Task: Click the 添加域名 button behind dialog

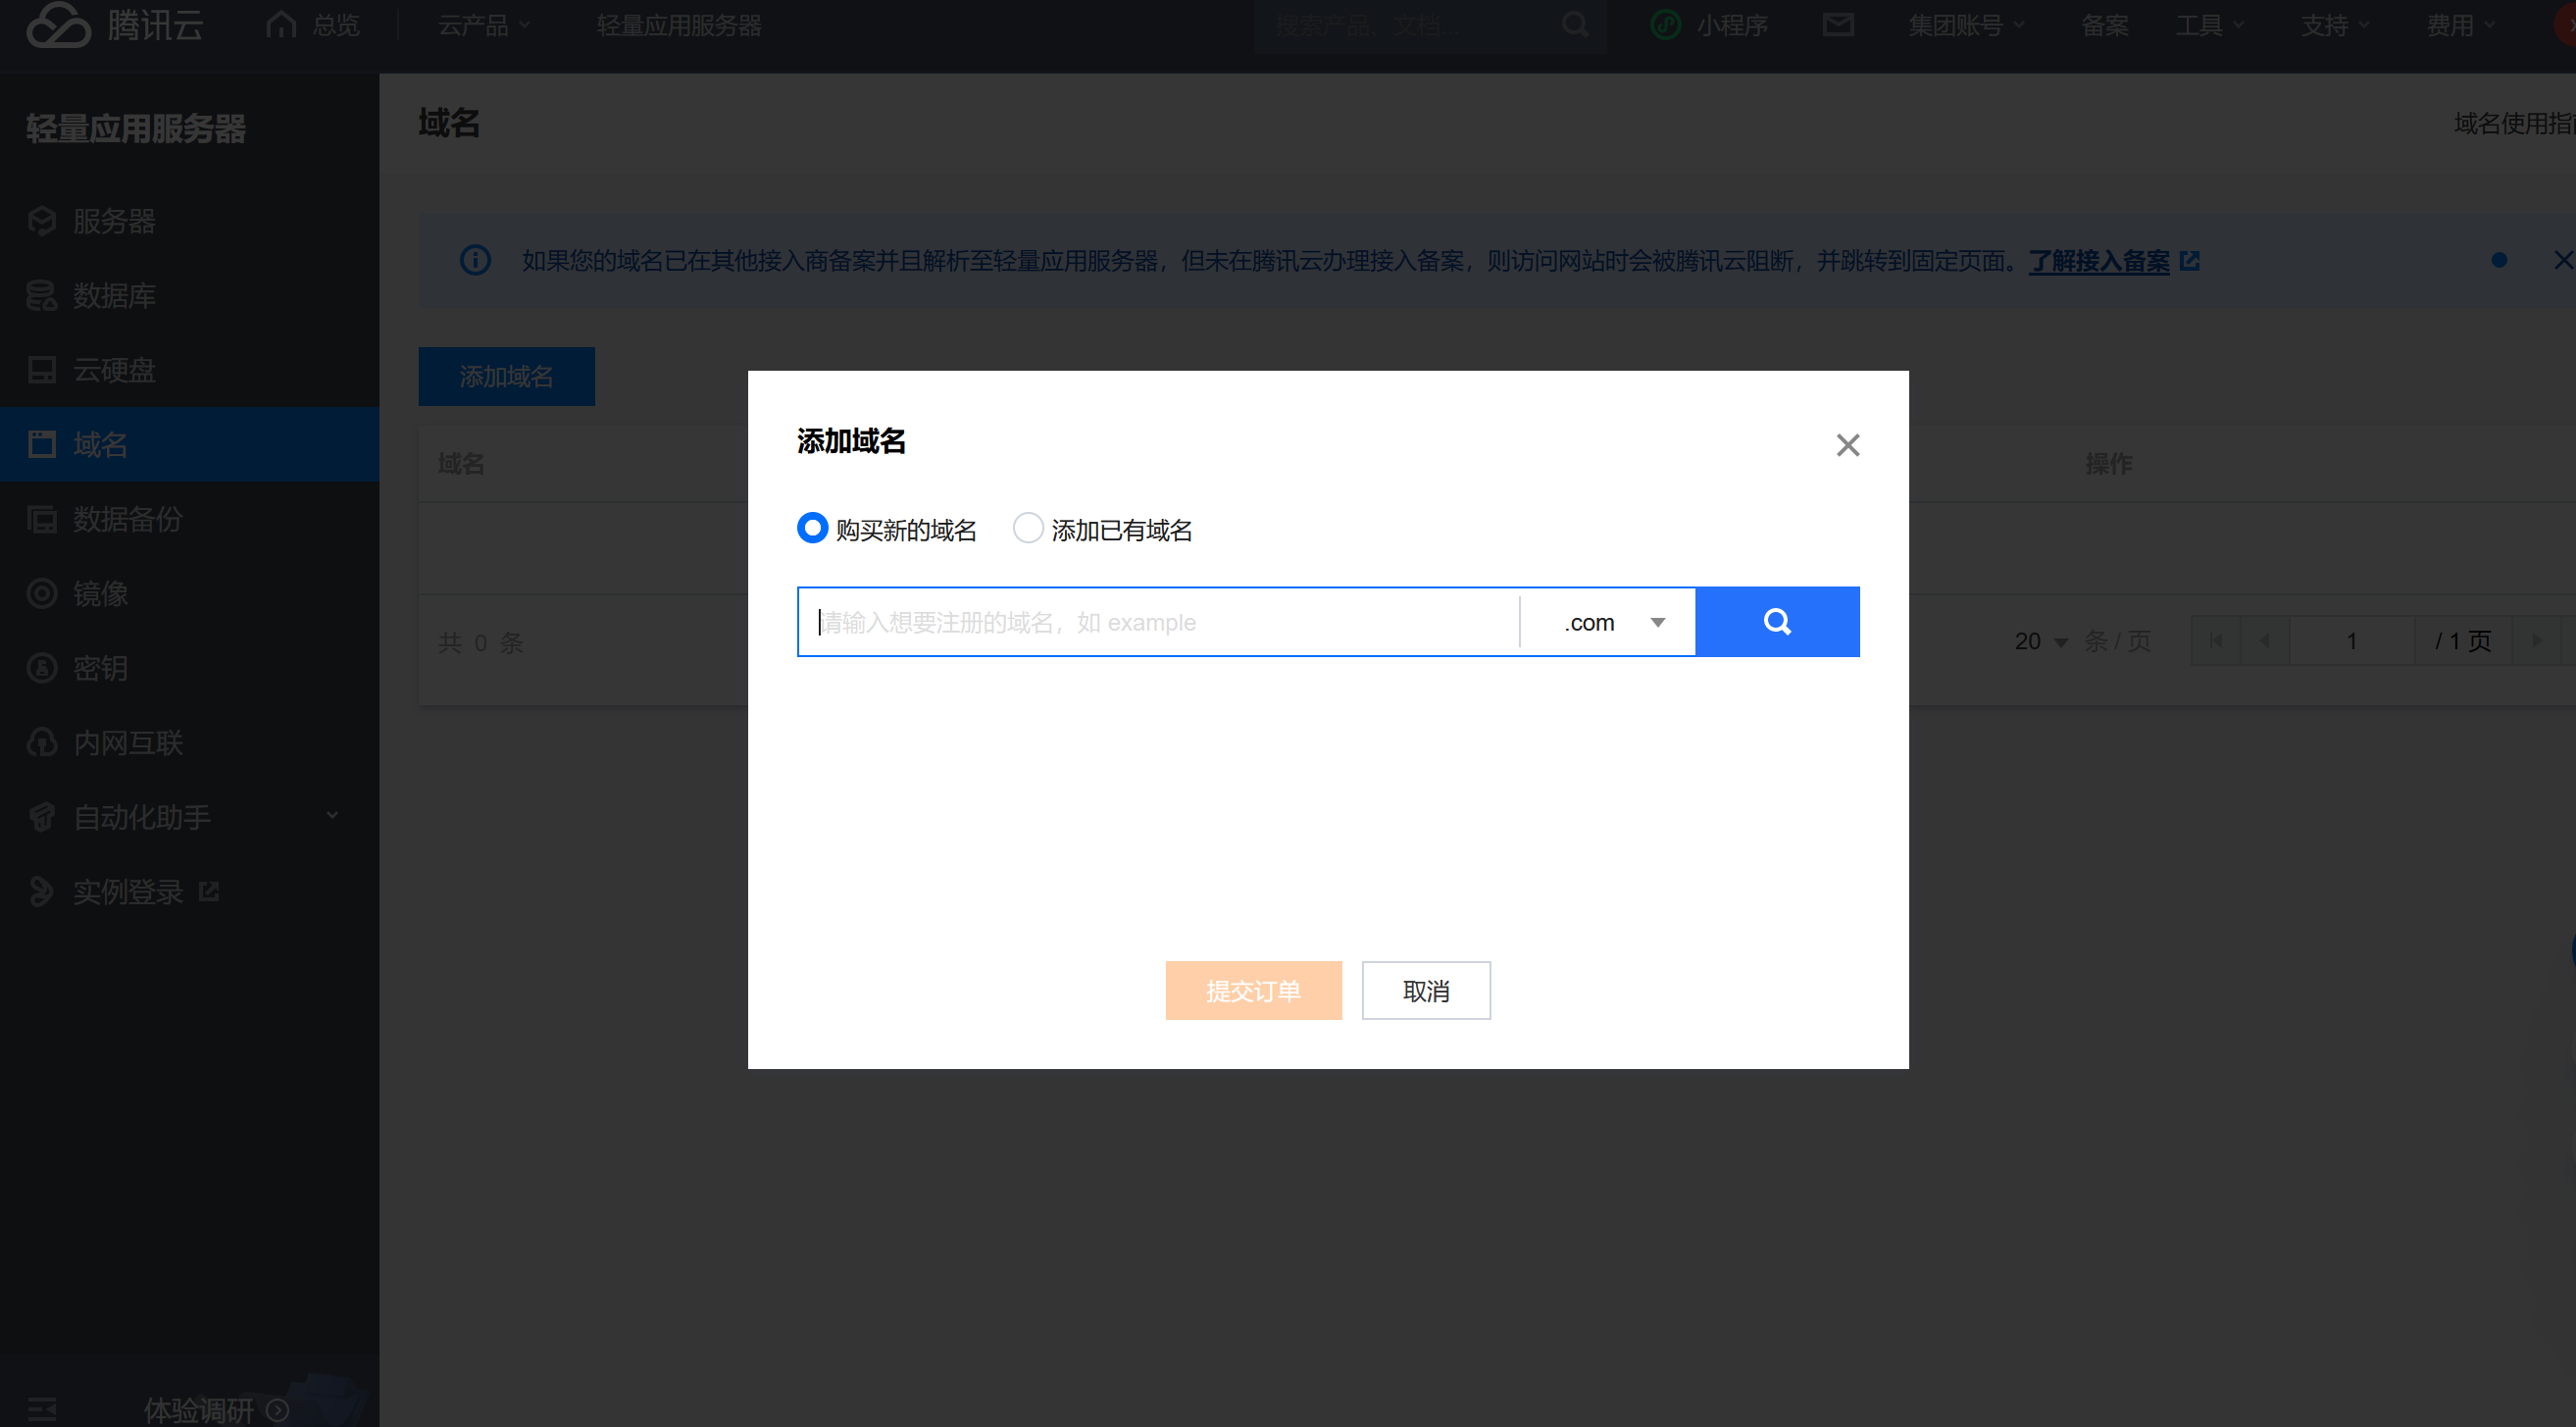Action: (x=506, y=376)
